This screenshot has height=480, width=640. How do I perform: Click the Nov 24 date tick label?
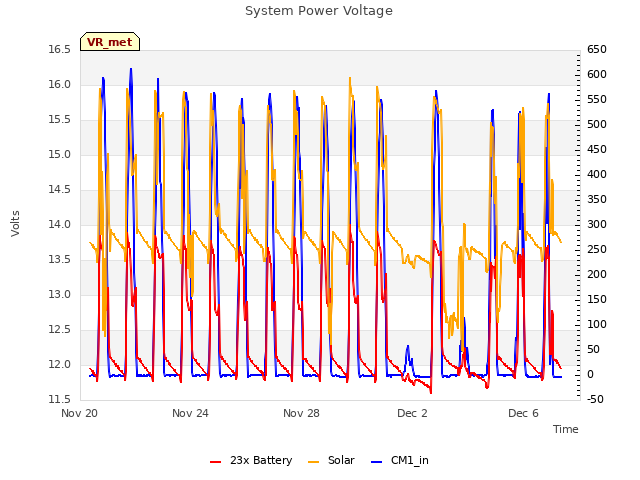pyautogui.click(x=190, y=413)
